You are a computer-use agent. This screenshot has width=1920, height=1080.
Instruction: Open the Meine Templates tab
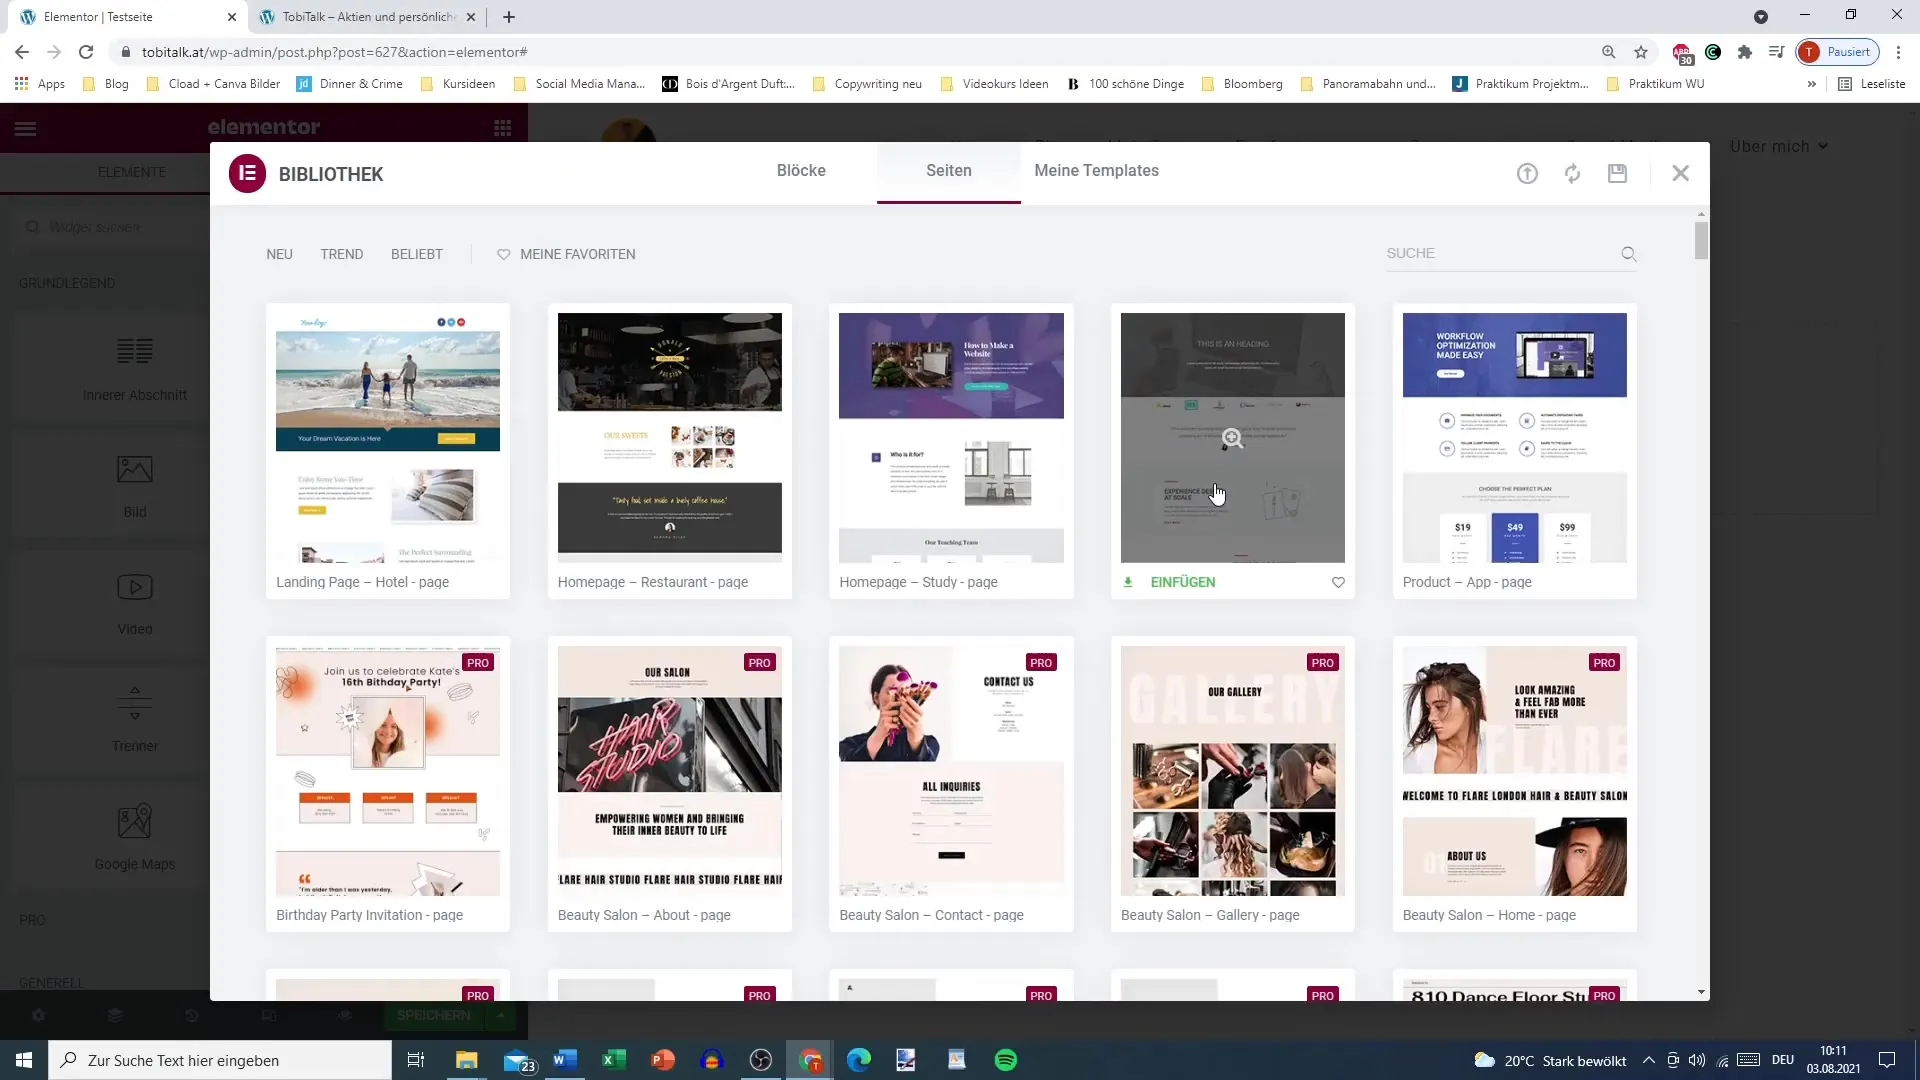tap(1096, 171)
